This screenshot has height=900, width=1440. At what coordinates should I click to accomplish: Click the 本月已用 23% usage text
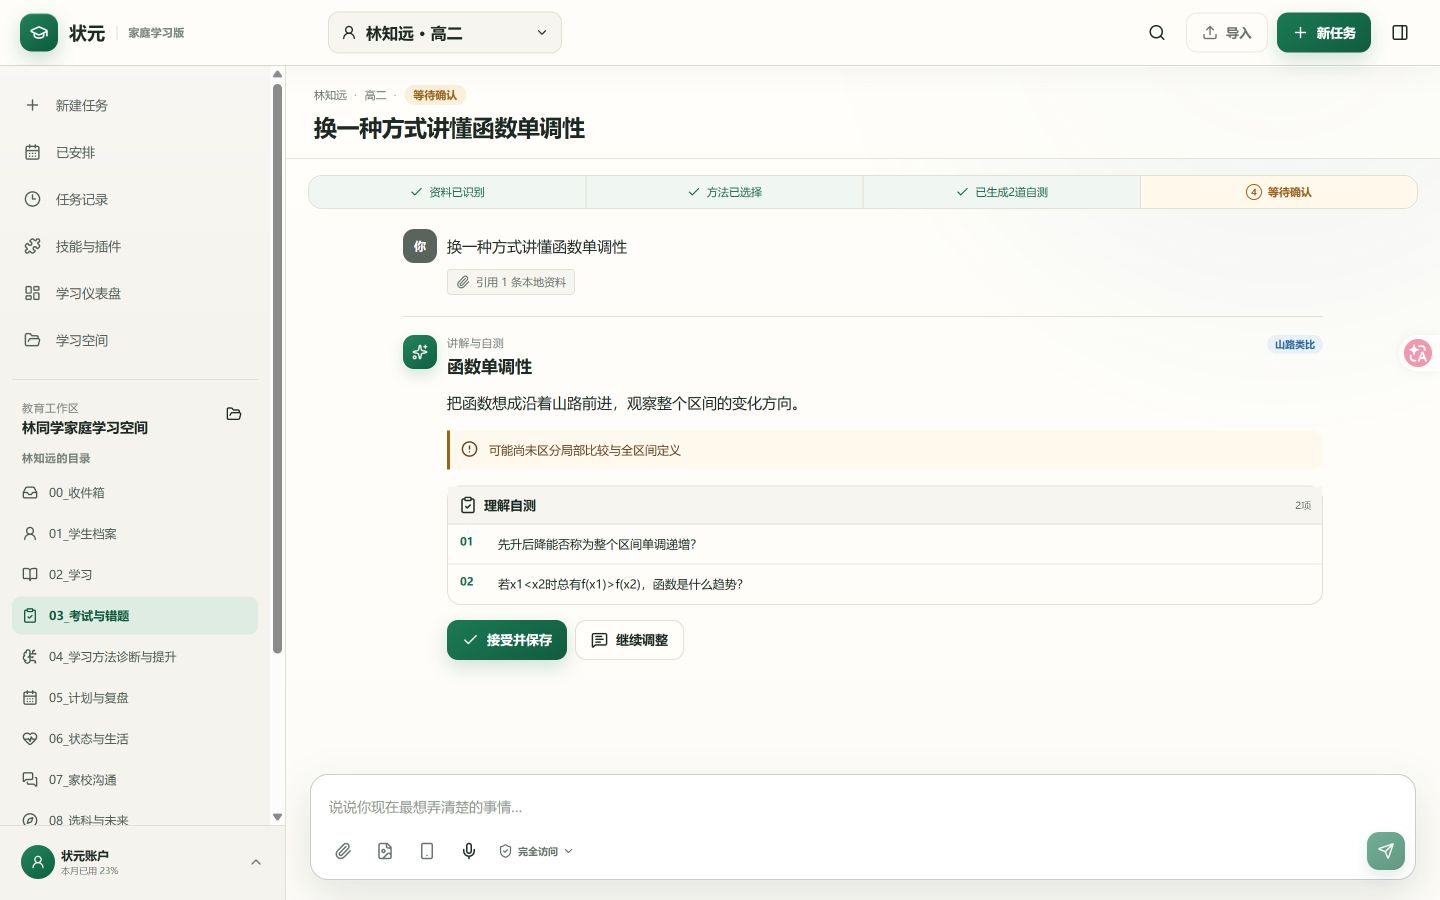(x=89, y=871)
